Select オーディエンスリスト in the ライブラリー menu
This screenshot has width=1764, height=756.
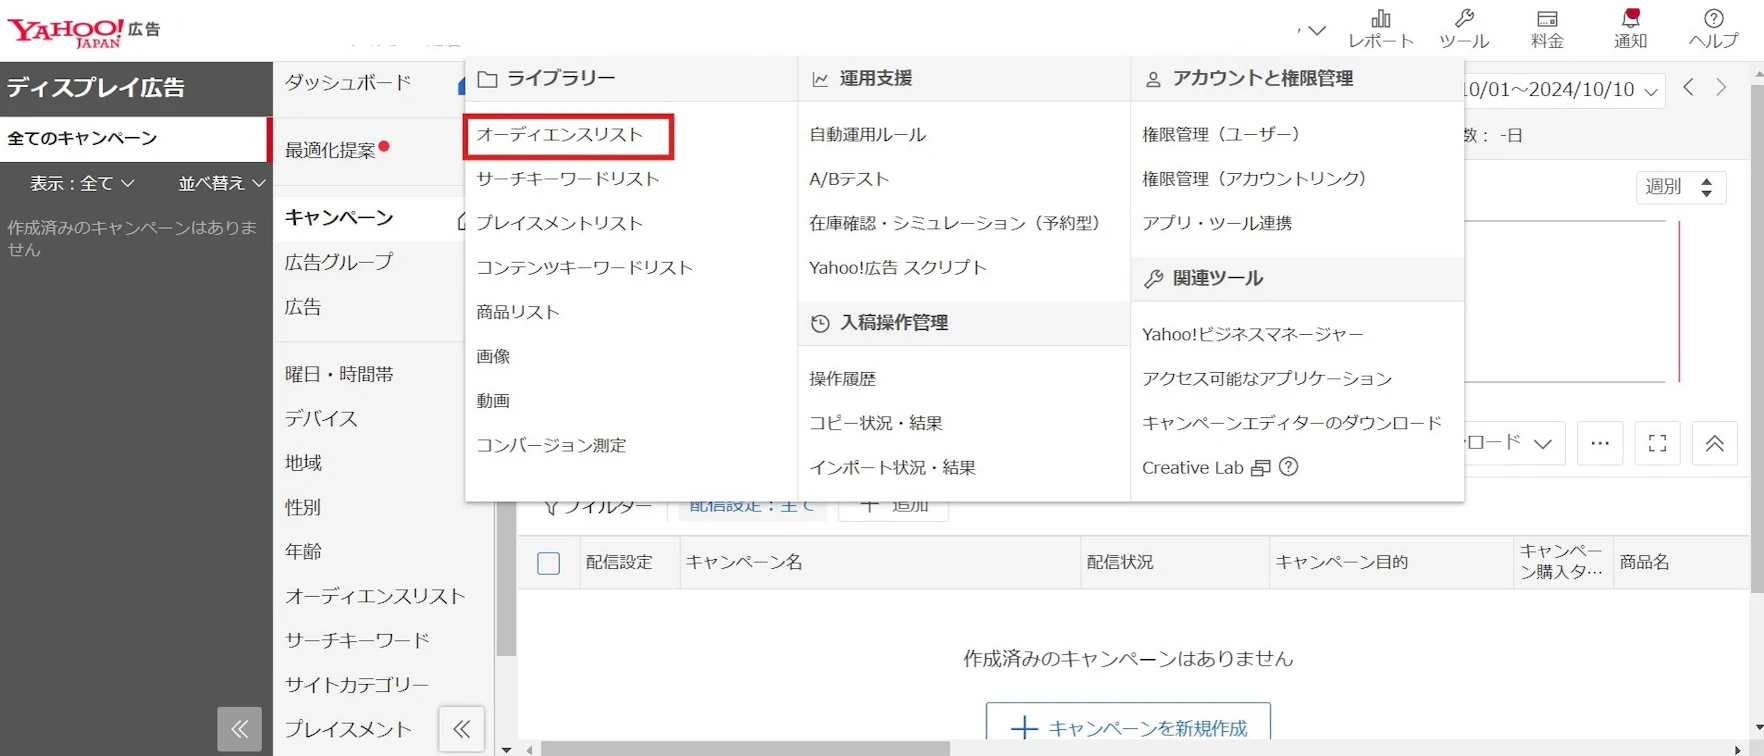560,134
